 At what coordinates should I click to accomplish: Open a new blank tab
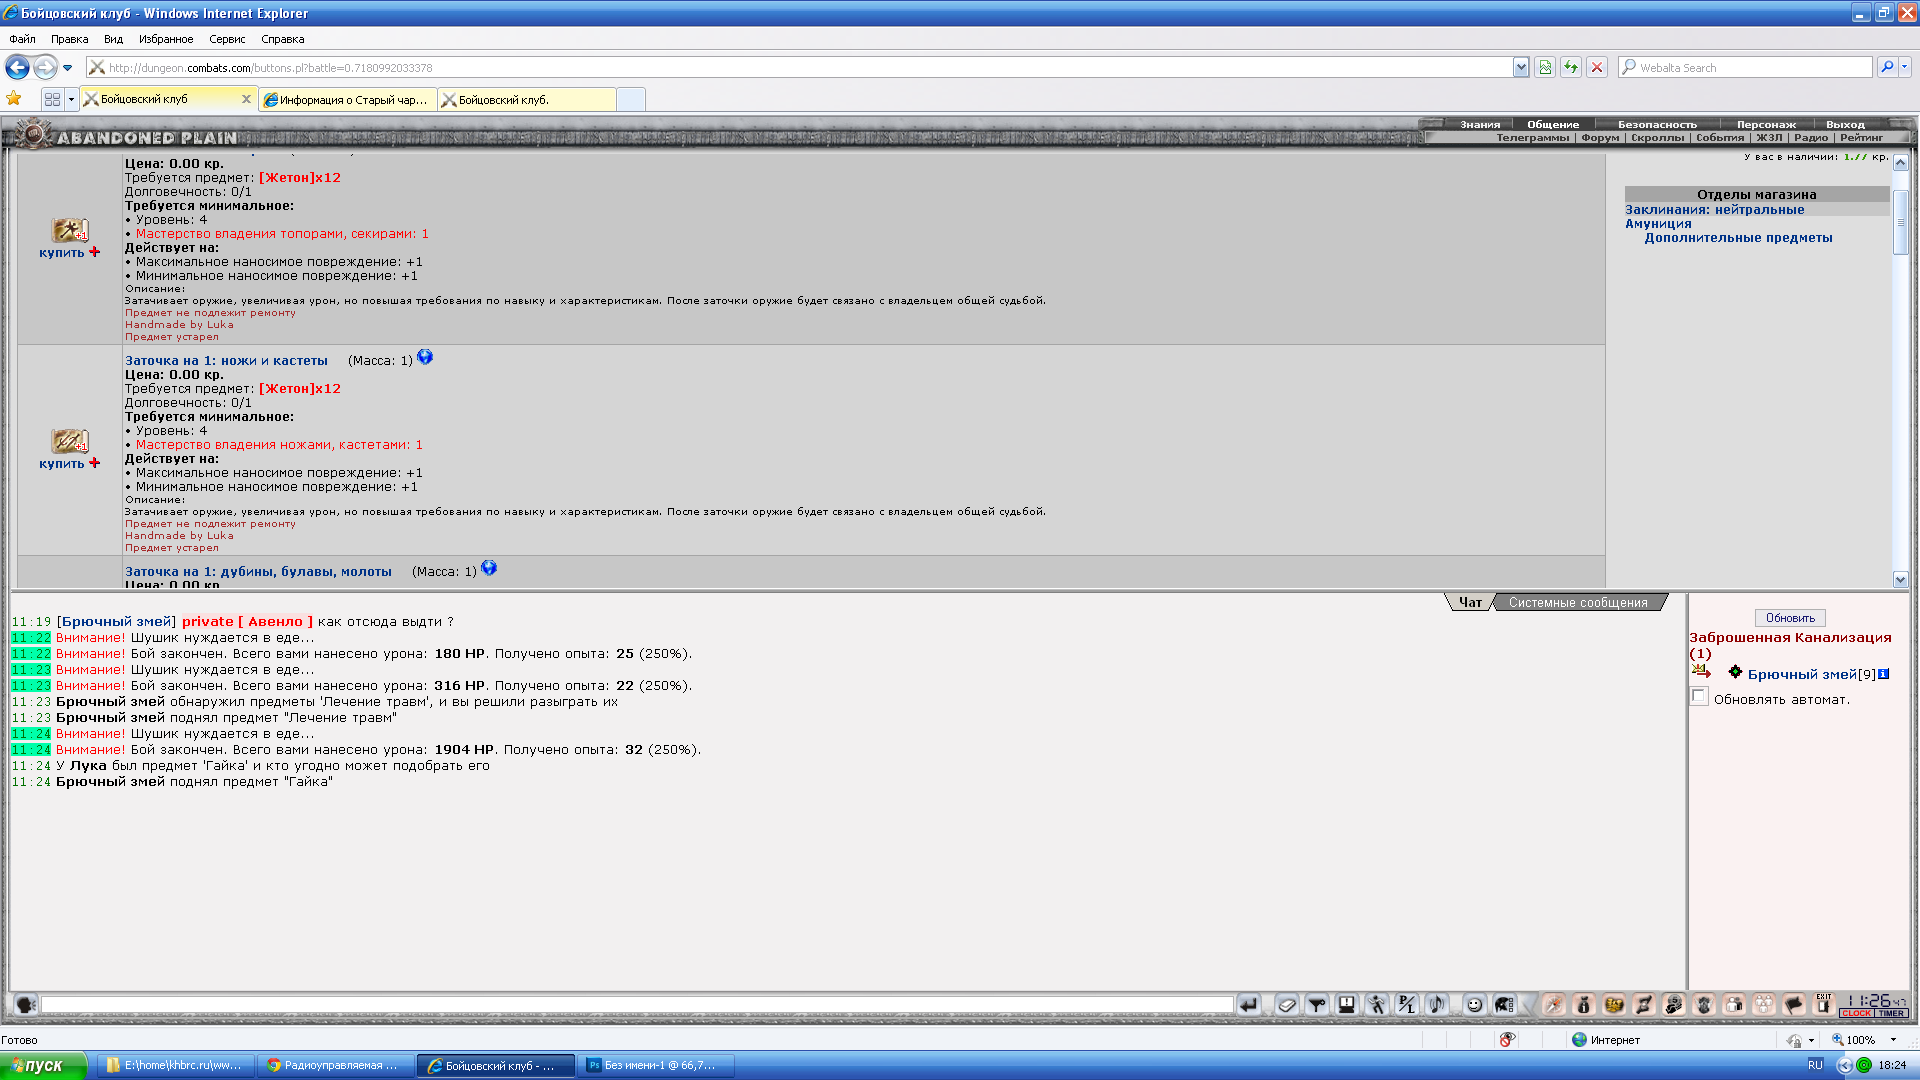click(631, 99)
